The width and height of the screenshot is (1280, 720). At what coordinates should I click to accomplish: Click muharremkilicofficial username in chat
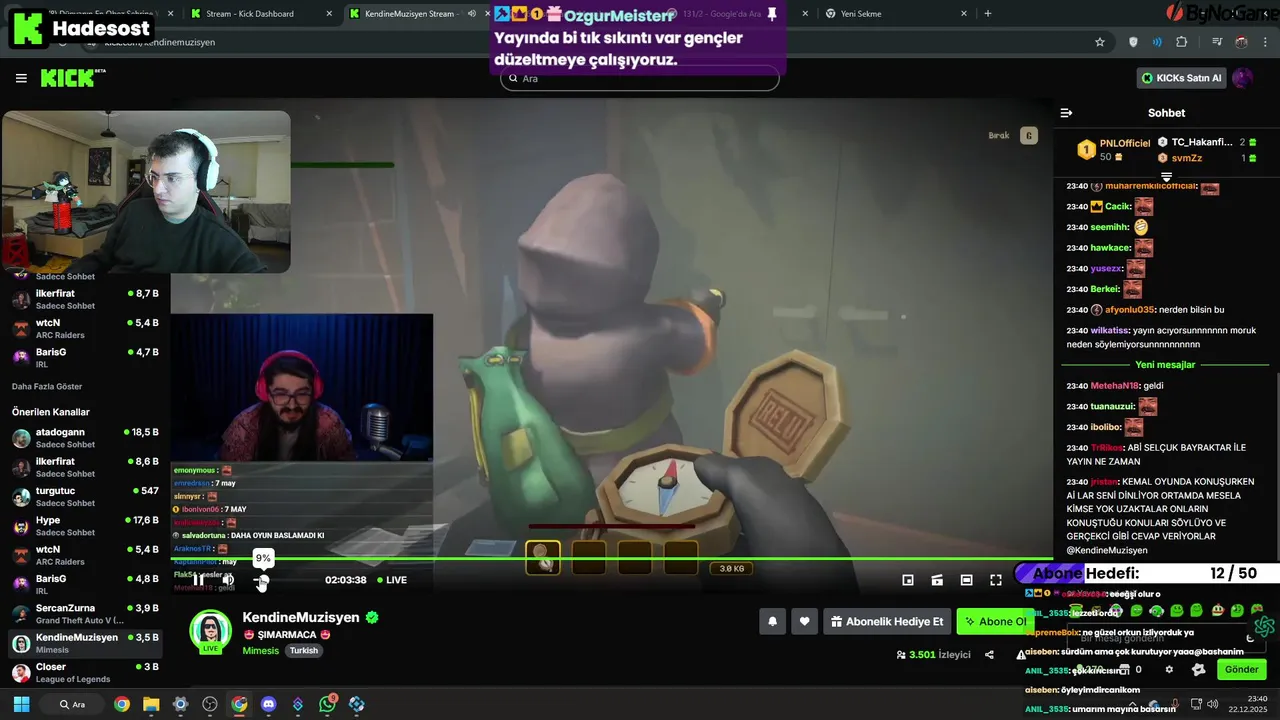point(1148,186)
